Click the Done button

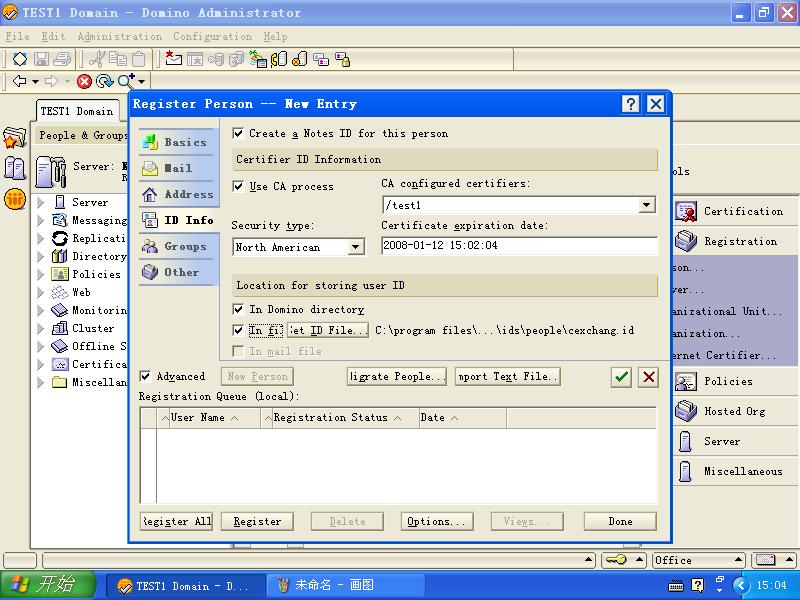pos(620,521)
